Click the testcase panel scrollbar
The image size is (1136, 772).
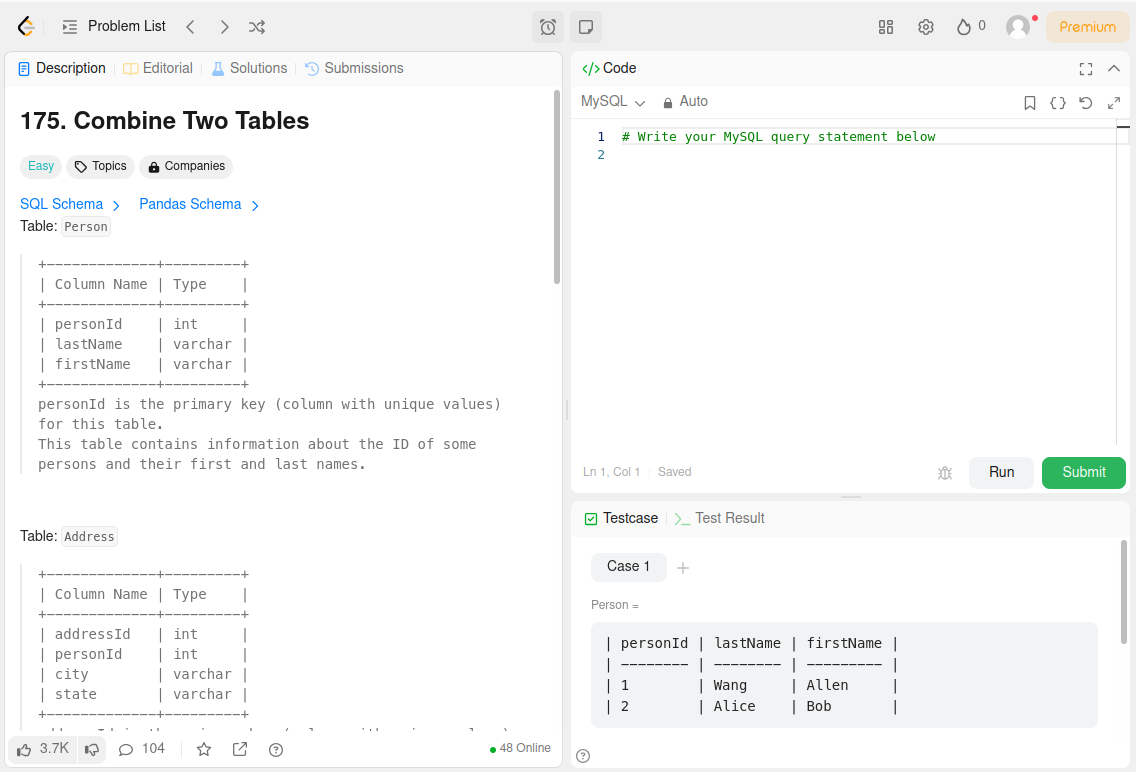click(1124, 591)
